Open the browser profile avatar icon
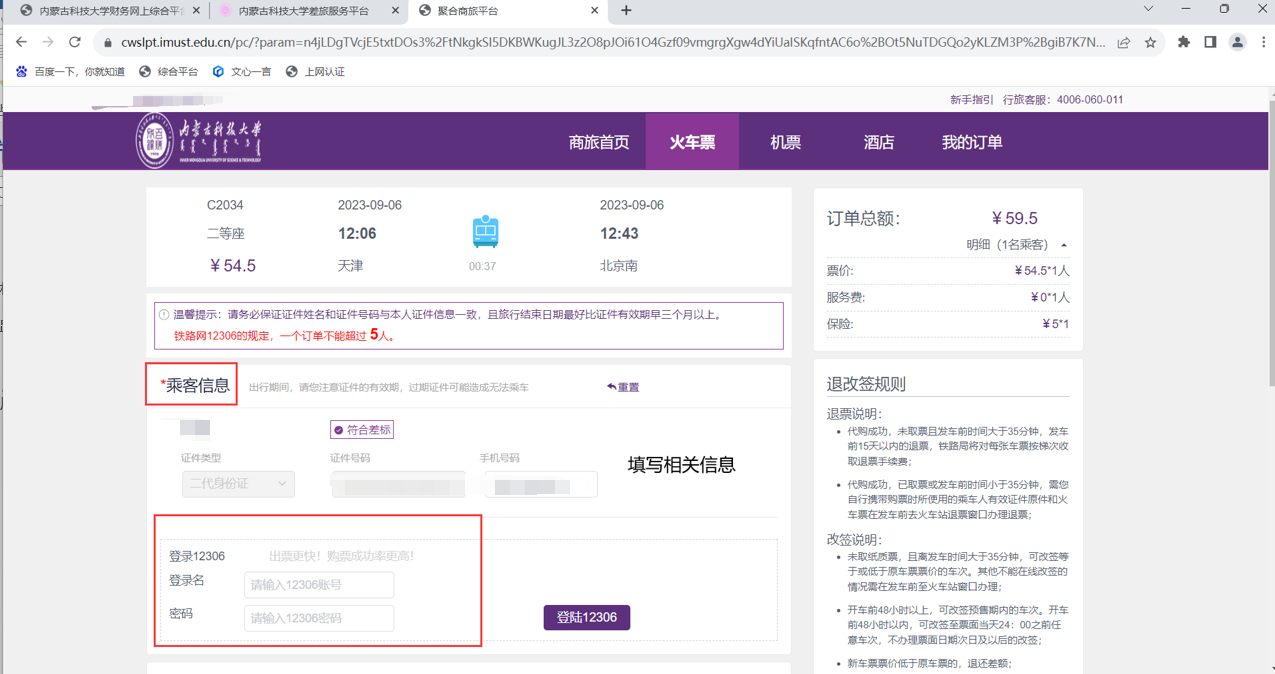The width and height of the screenshot is (1275, 674). click(x=1237, y=42)
